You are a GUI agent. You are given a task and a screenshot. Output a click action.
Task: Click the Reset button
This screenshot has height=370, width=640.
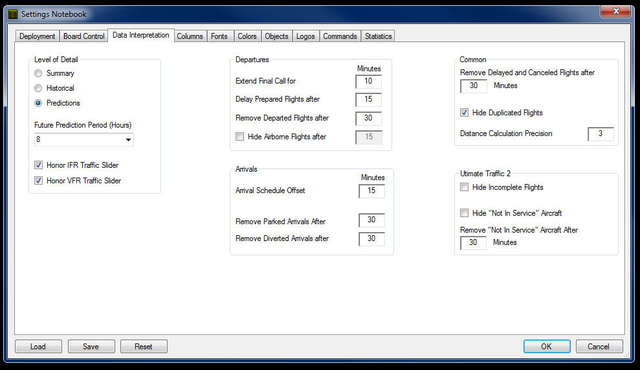coord(144,346)
